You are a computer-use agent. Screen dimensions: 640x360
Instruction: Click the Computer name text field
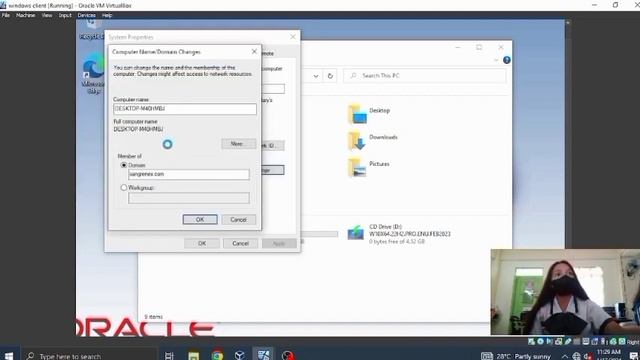[185, 109]
